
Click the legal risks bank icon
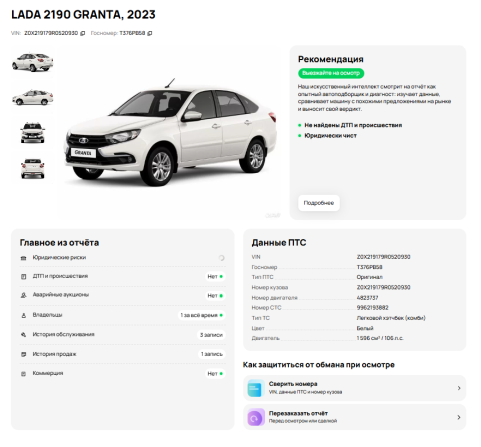[23, 258]
